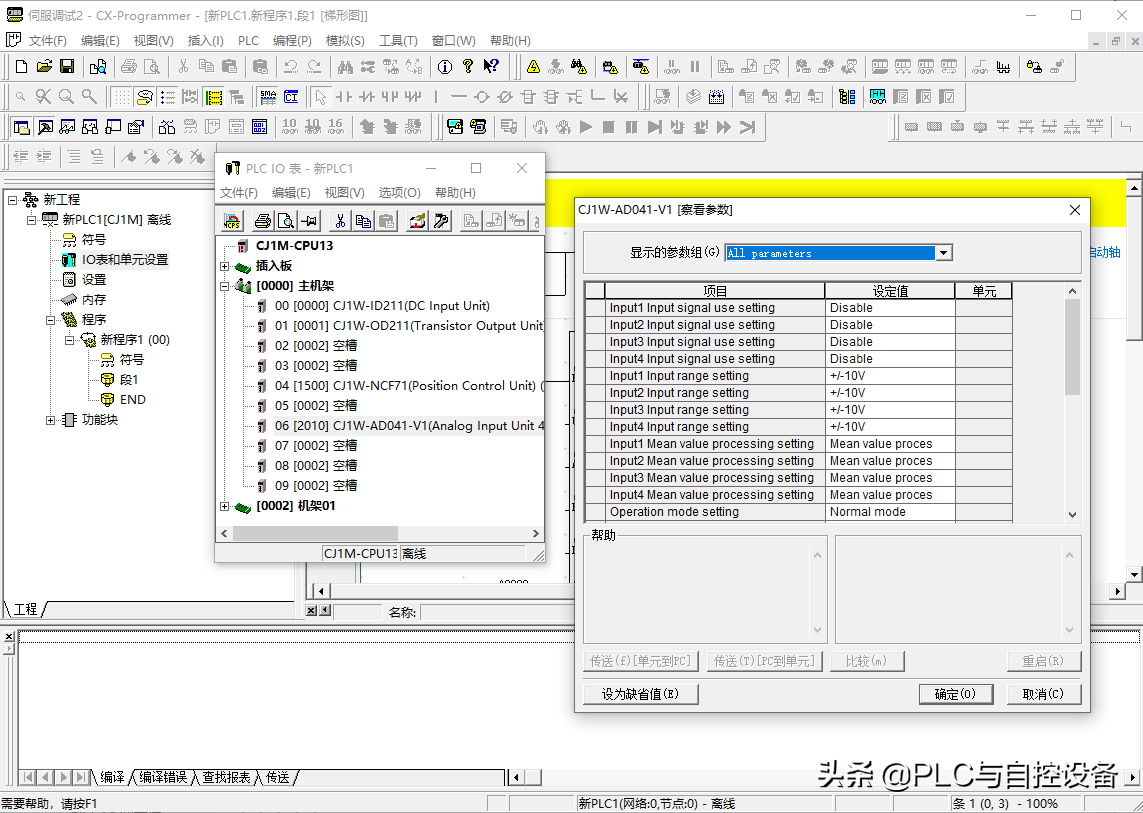Click the print icon in PLC IO table
The image size is (1143, 813).
[262, 221]
